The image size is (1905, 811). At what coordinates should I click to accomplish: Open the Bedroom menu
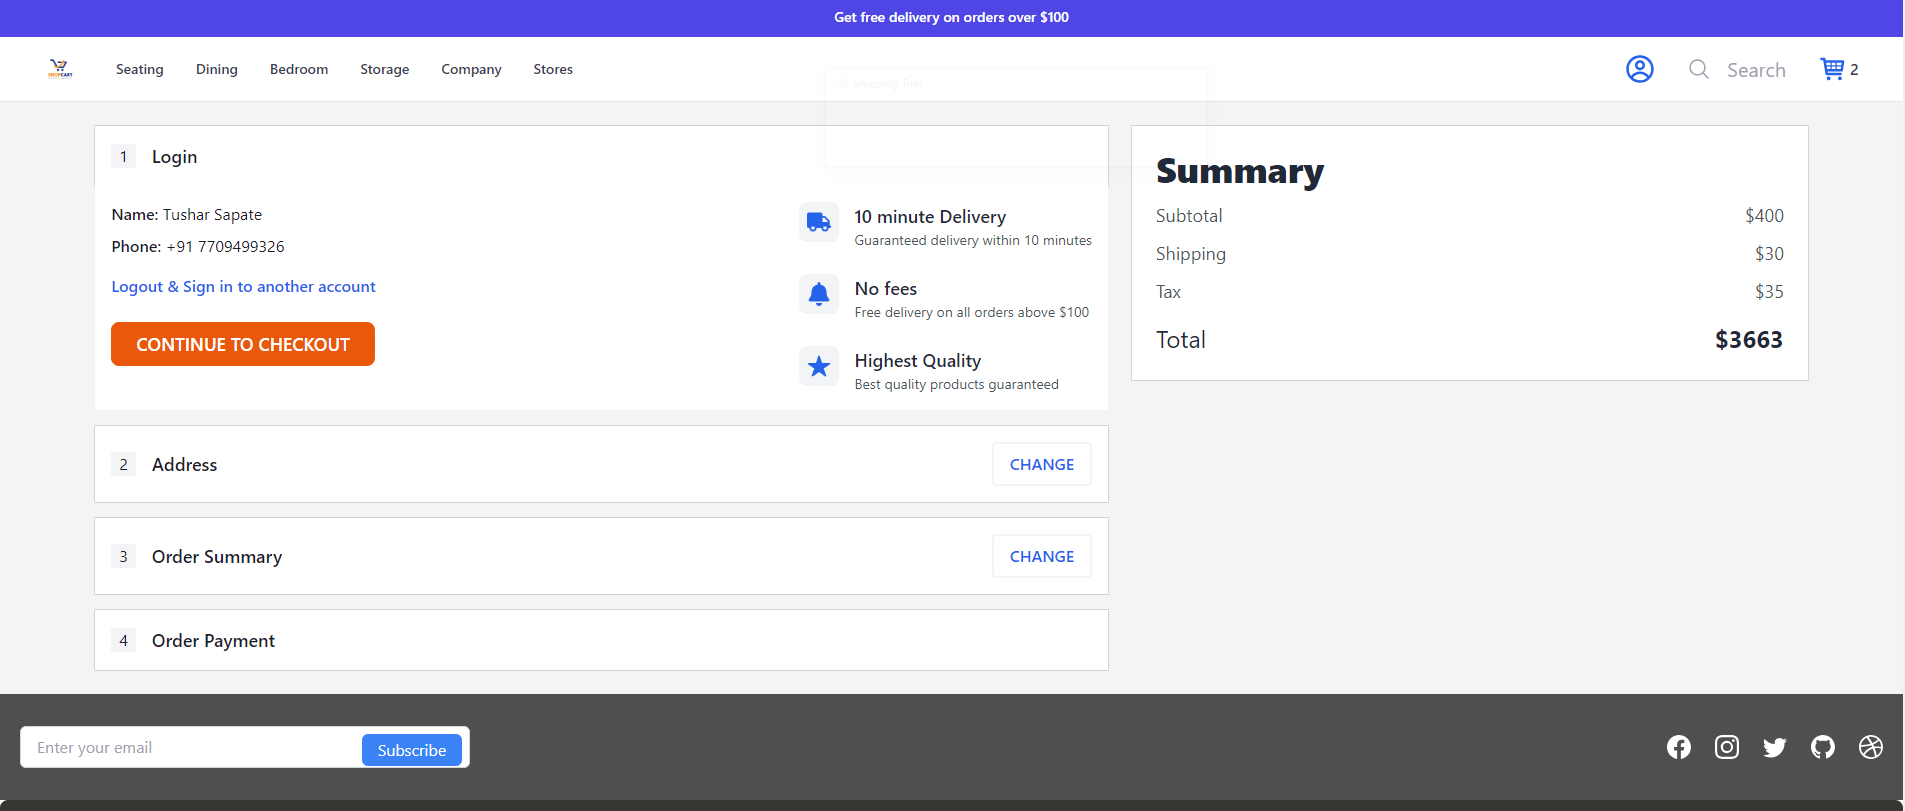click(299, 69)
